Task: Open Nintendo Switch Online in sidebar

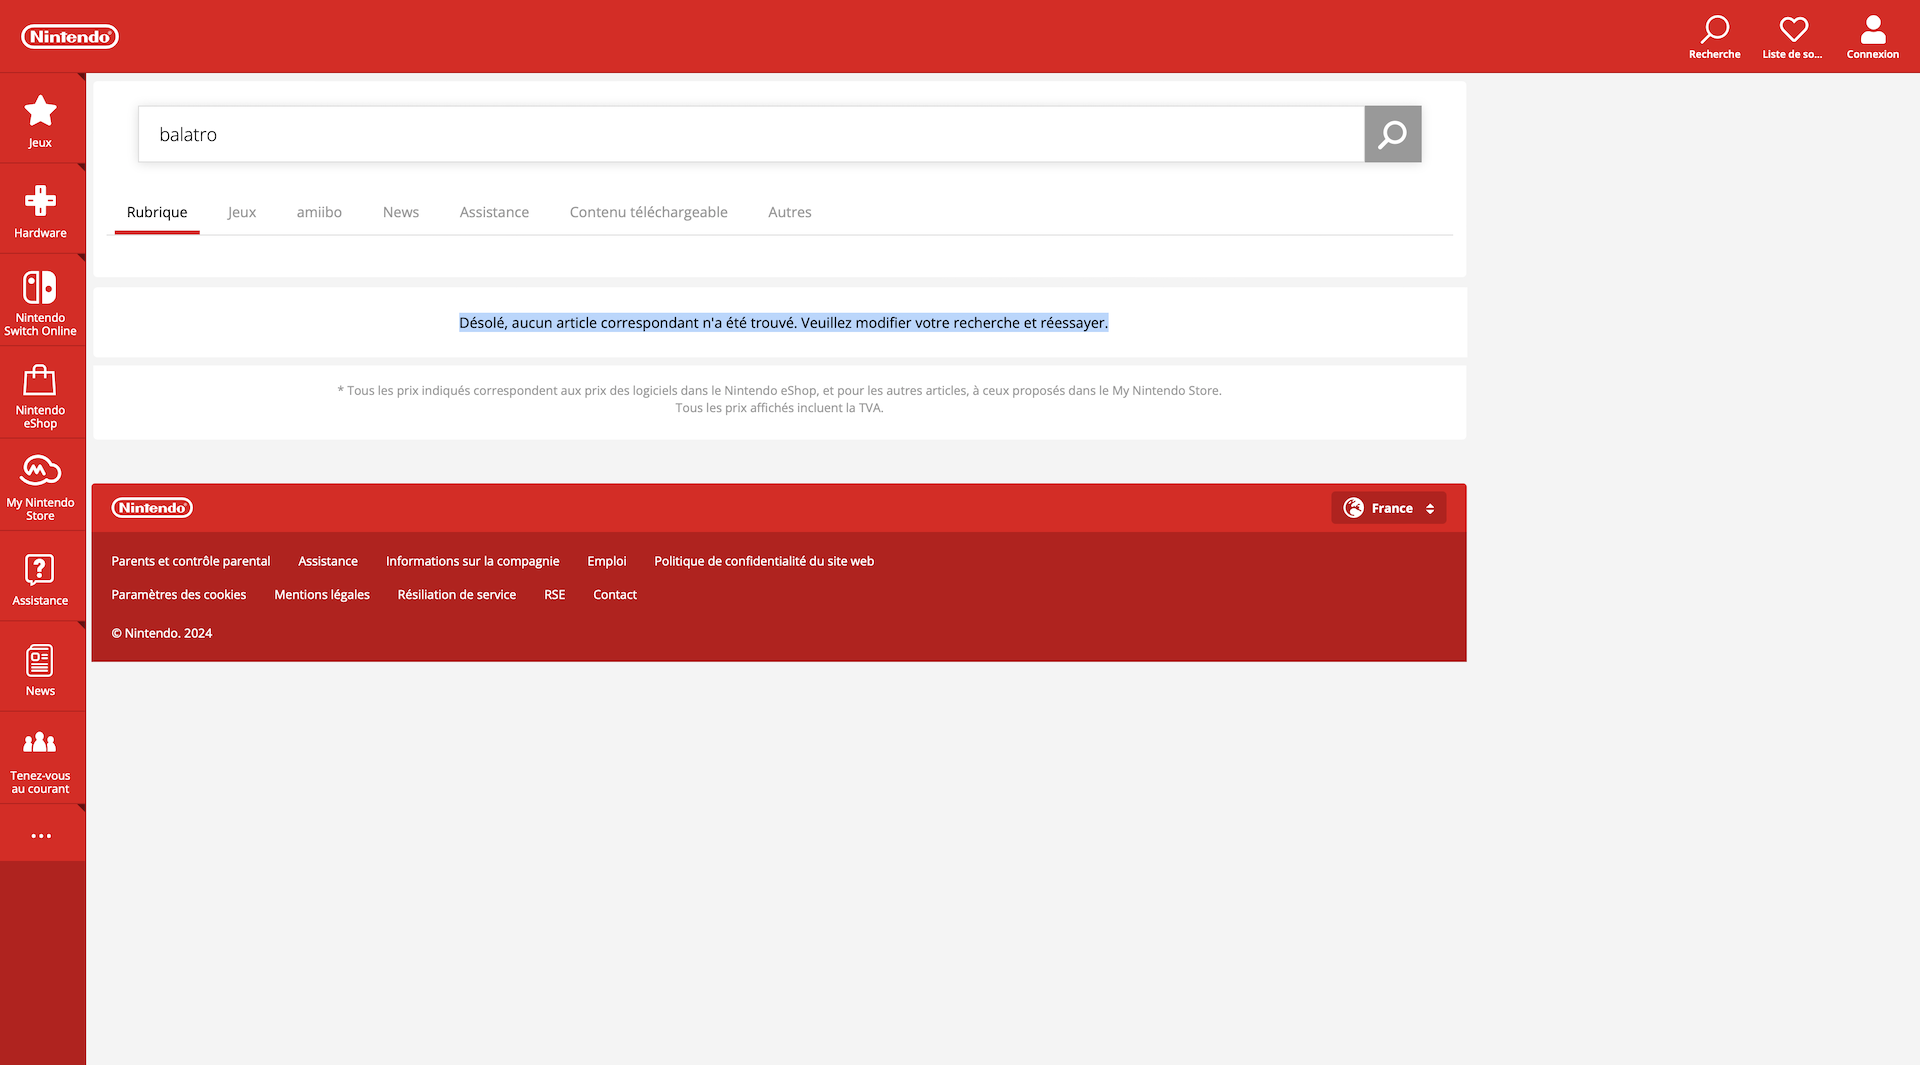Action: point(40,301)
